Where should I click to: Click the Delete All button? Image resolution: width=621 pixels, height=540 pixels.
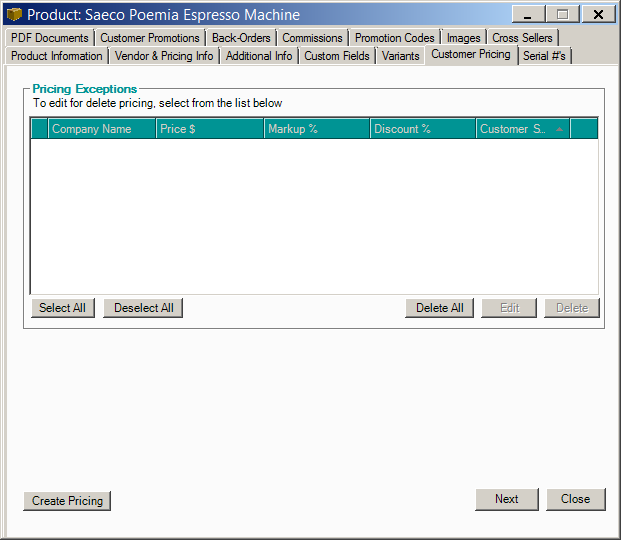(440, 308)
